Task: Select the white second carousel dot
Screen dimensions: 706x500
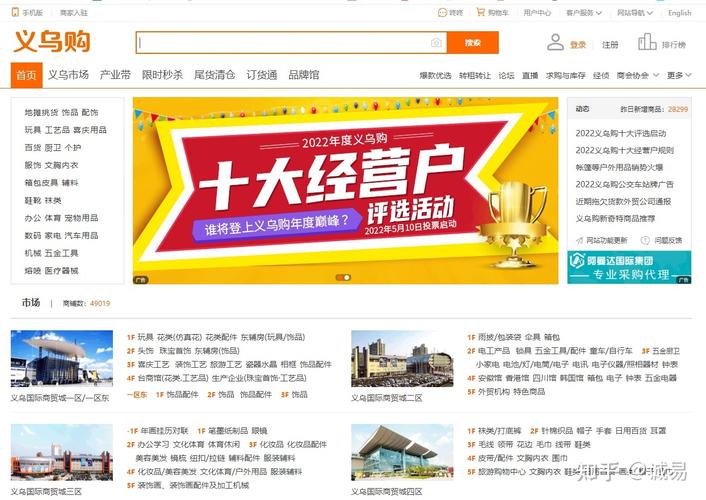Action: point(347,277)
